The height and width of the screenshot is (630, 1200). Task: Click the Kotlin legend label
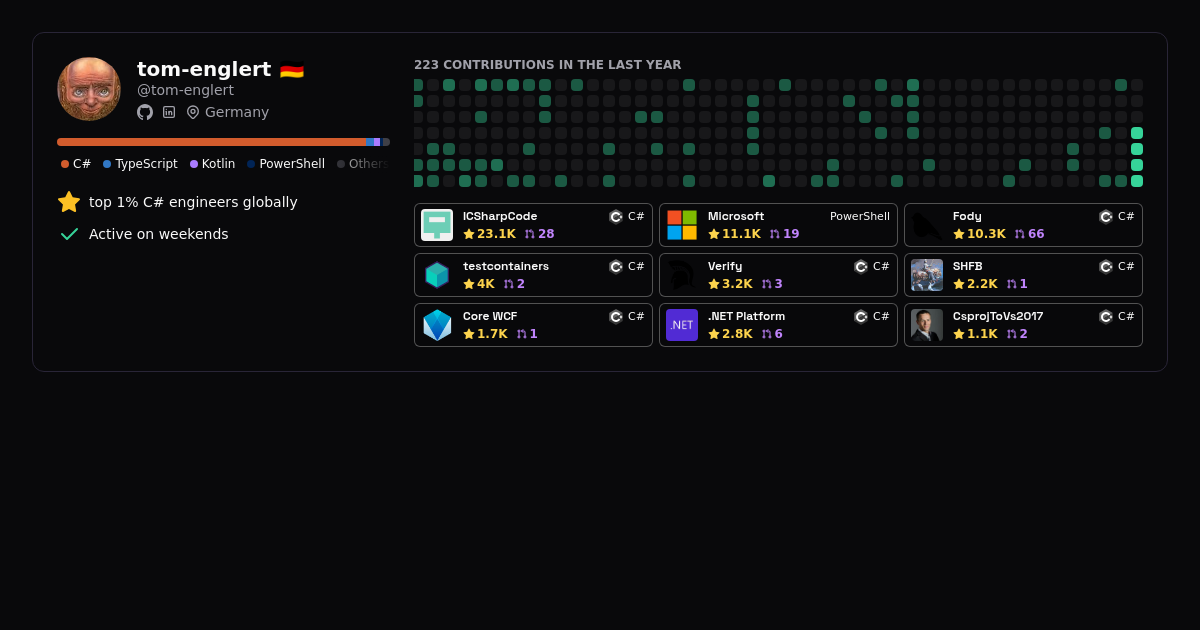coord(218,164)
